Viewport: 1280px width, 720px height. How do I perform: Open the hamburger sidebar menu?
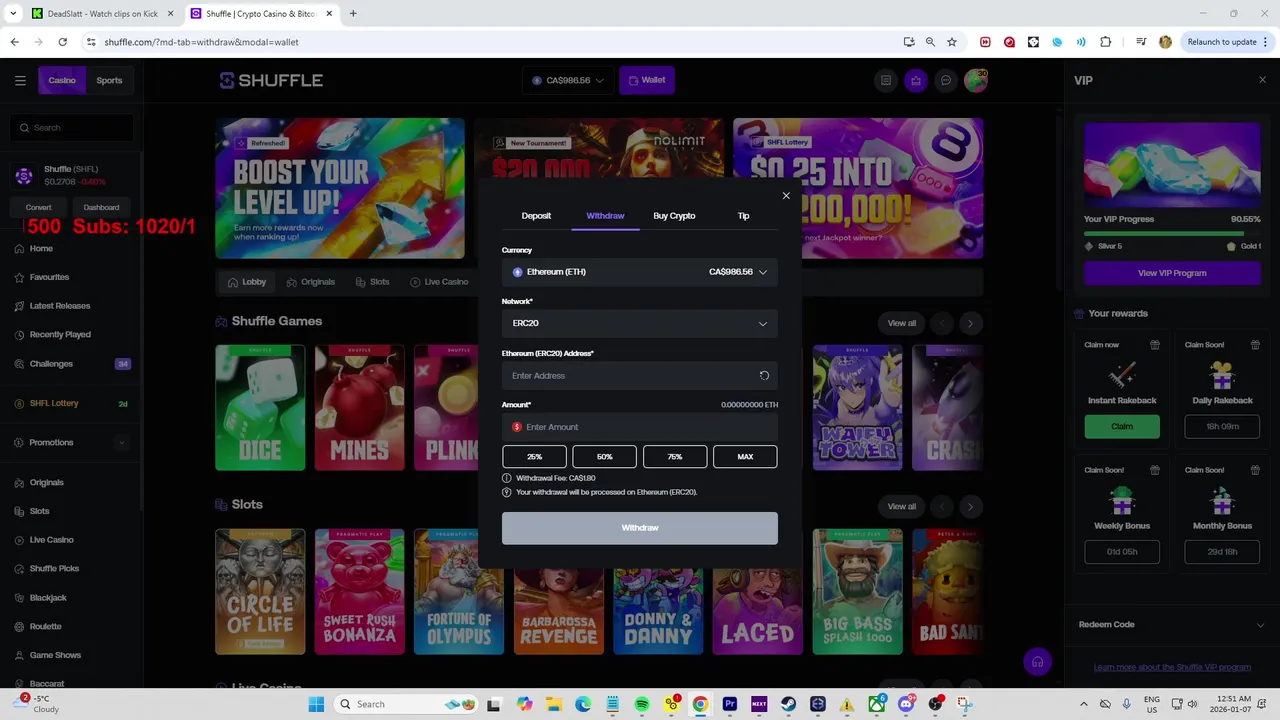click(x=20, y=80)
